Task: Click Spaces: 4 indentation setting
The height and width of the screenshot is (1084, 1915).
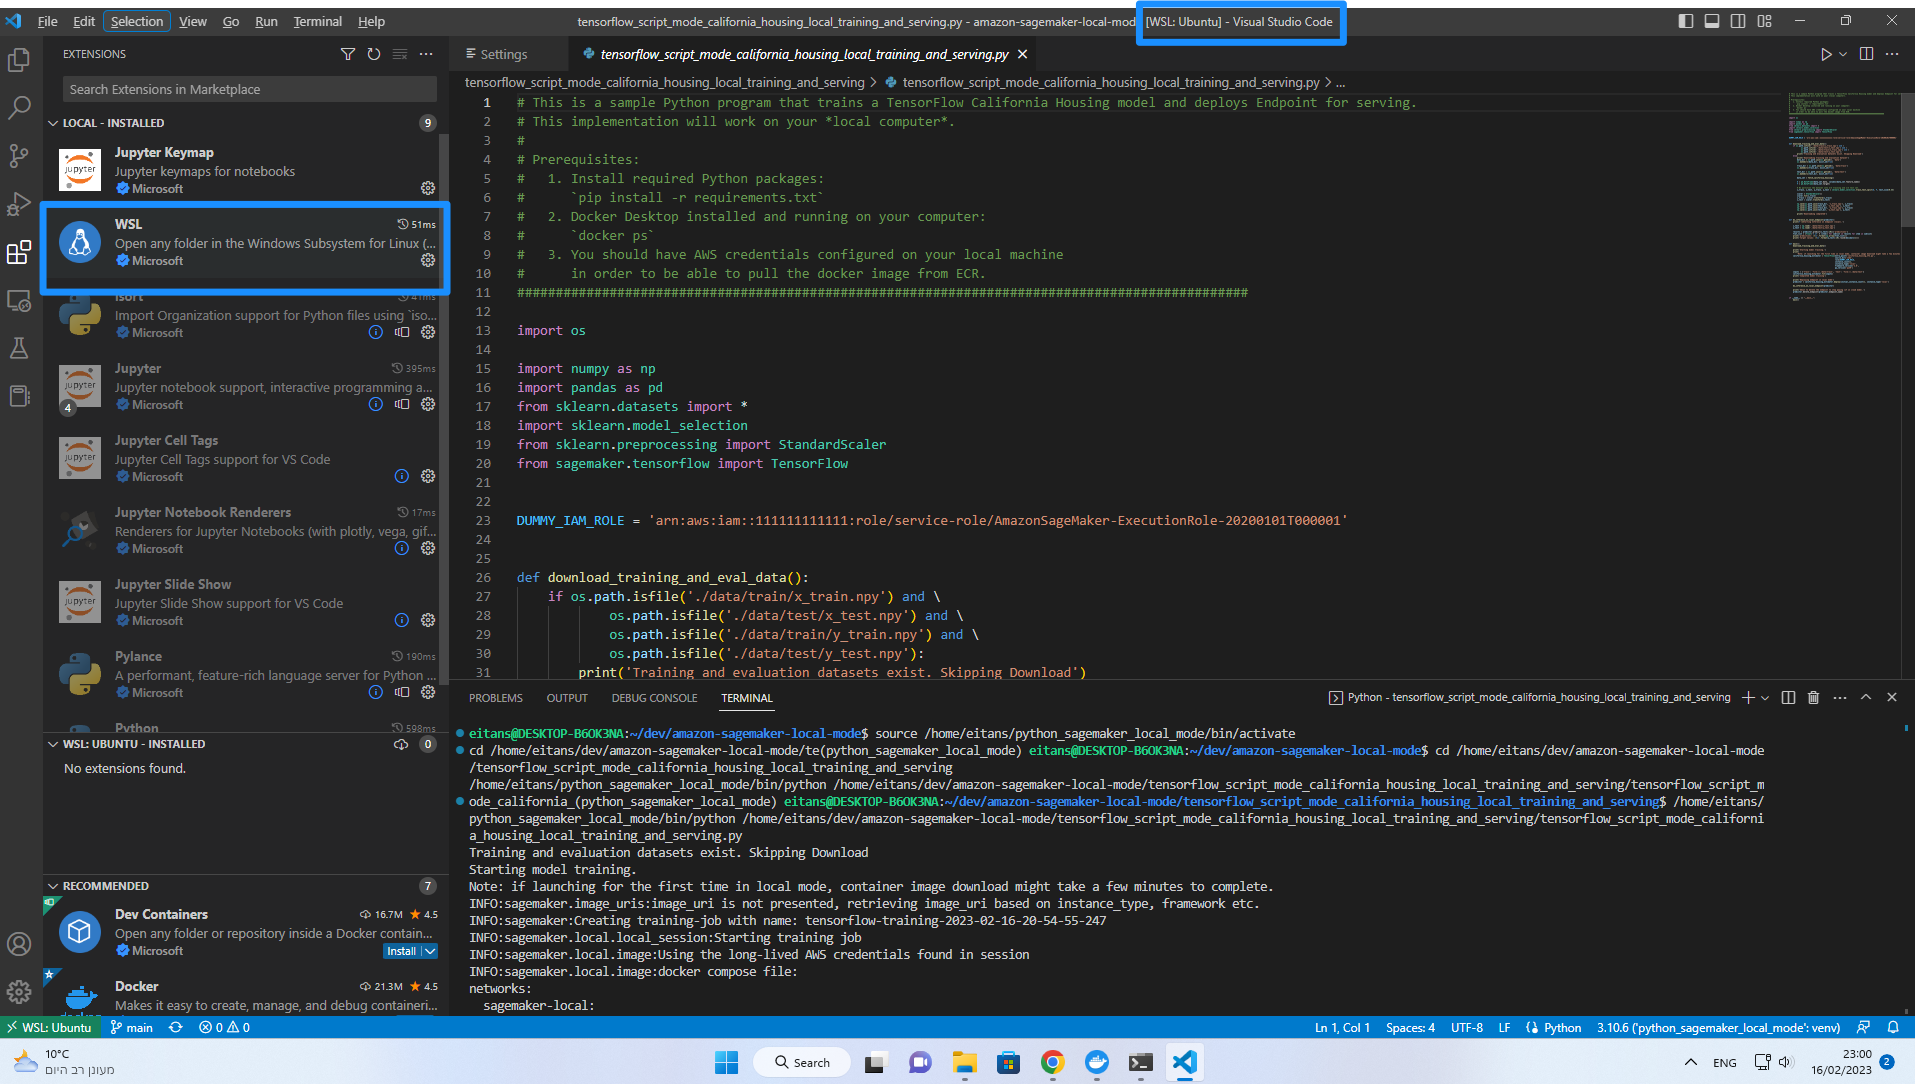Action: 1410,1027
